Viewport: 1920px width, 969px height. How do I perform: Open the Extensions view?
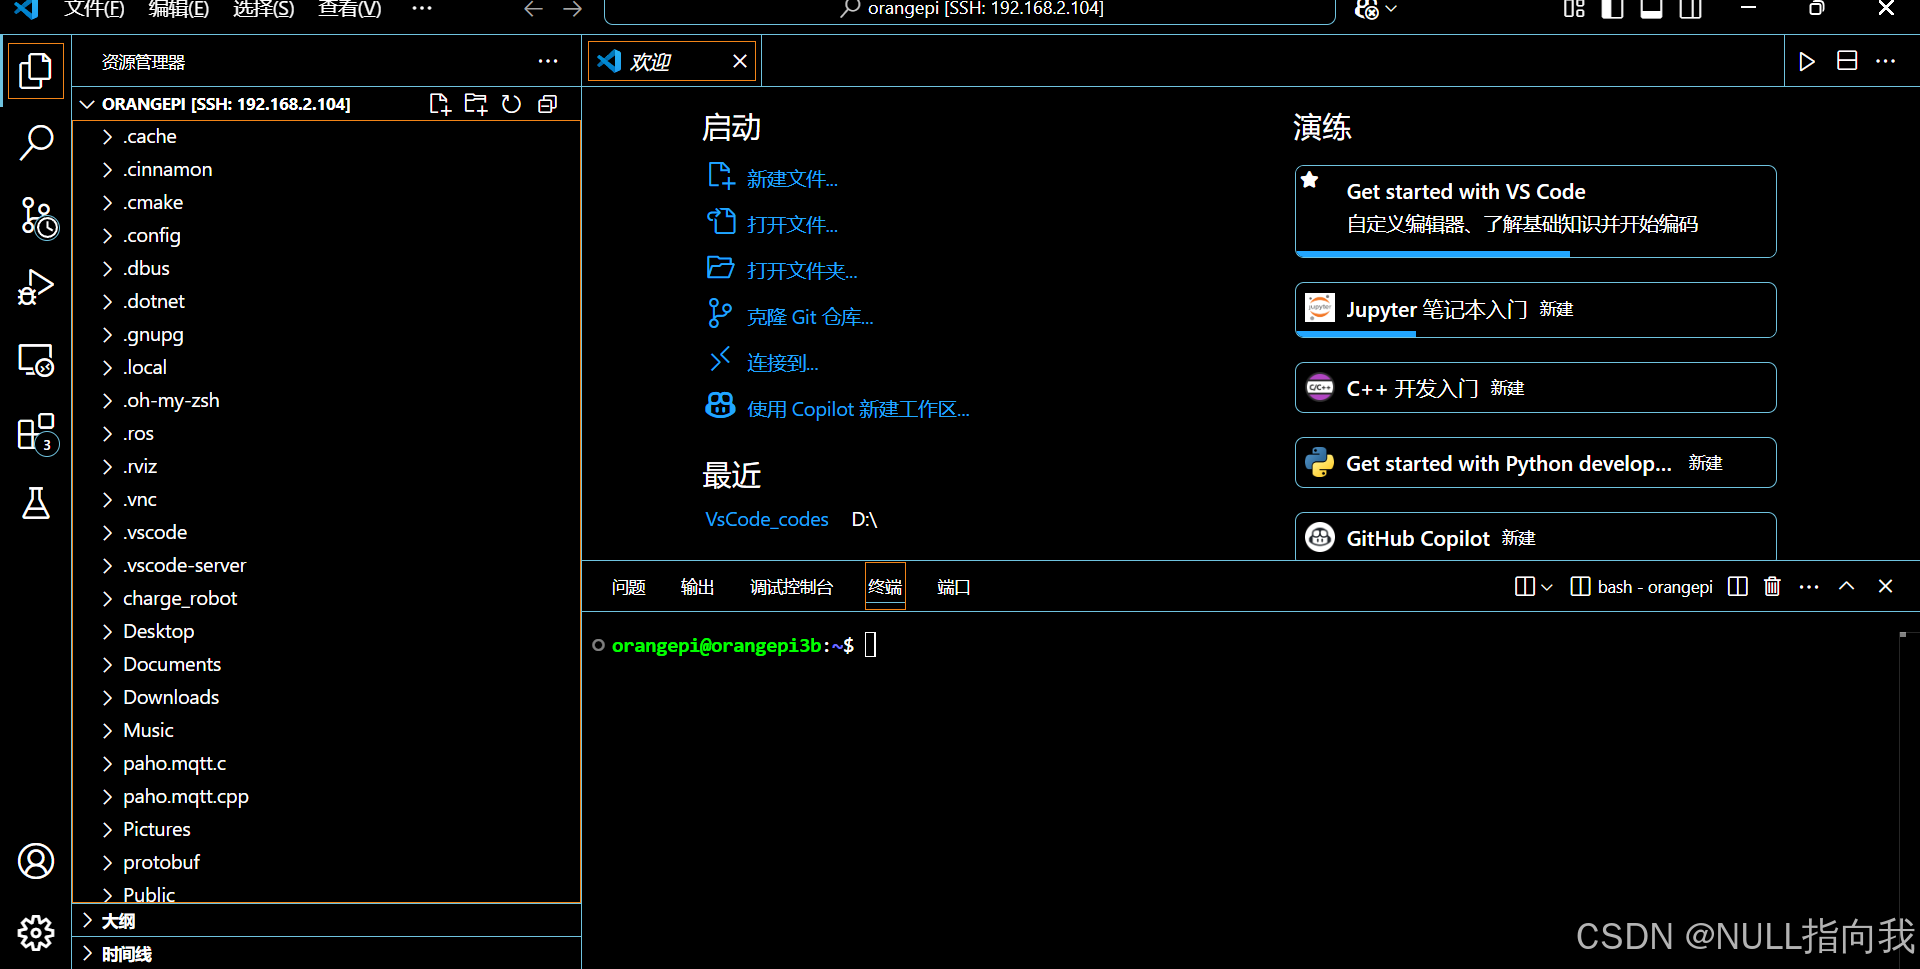point(38,433)
